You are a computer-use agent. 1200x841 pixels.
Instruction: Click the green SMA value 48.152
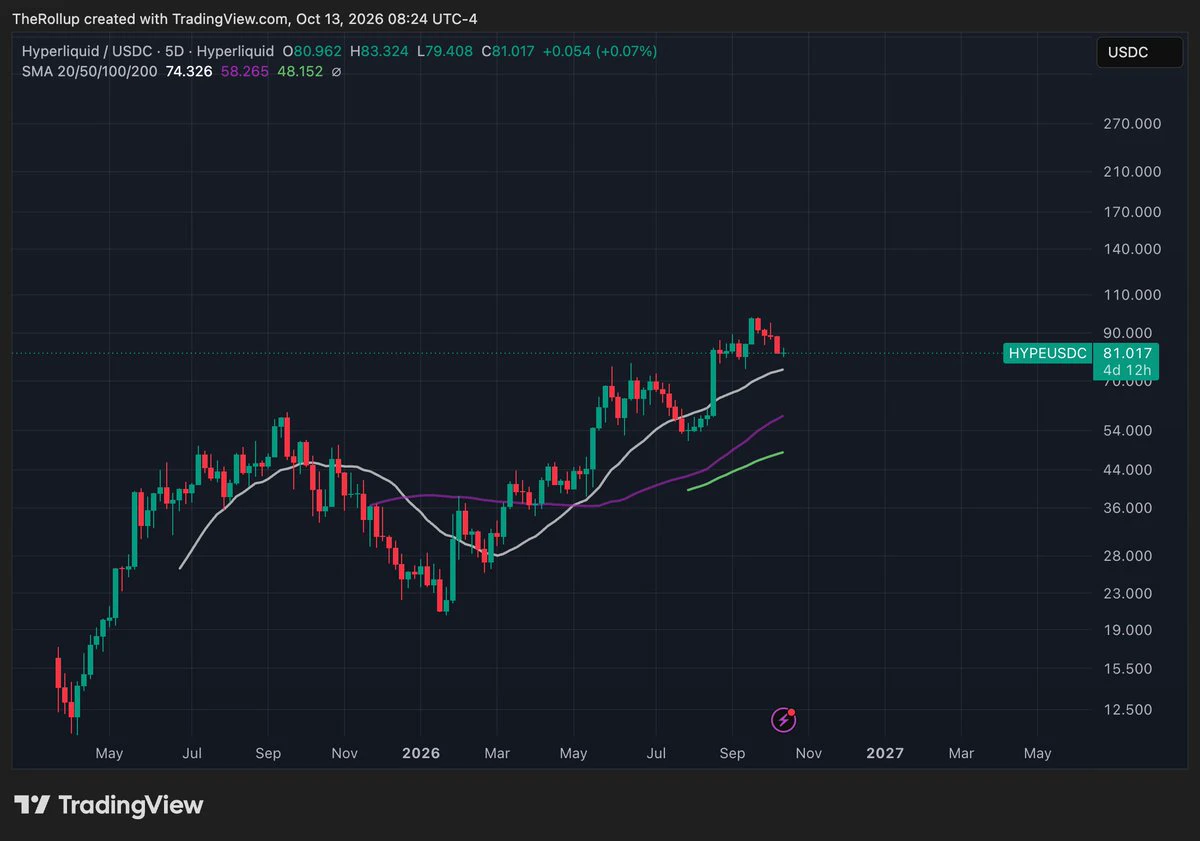pos(299,71)
